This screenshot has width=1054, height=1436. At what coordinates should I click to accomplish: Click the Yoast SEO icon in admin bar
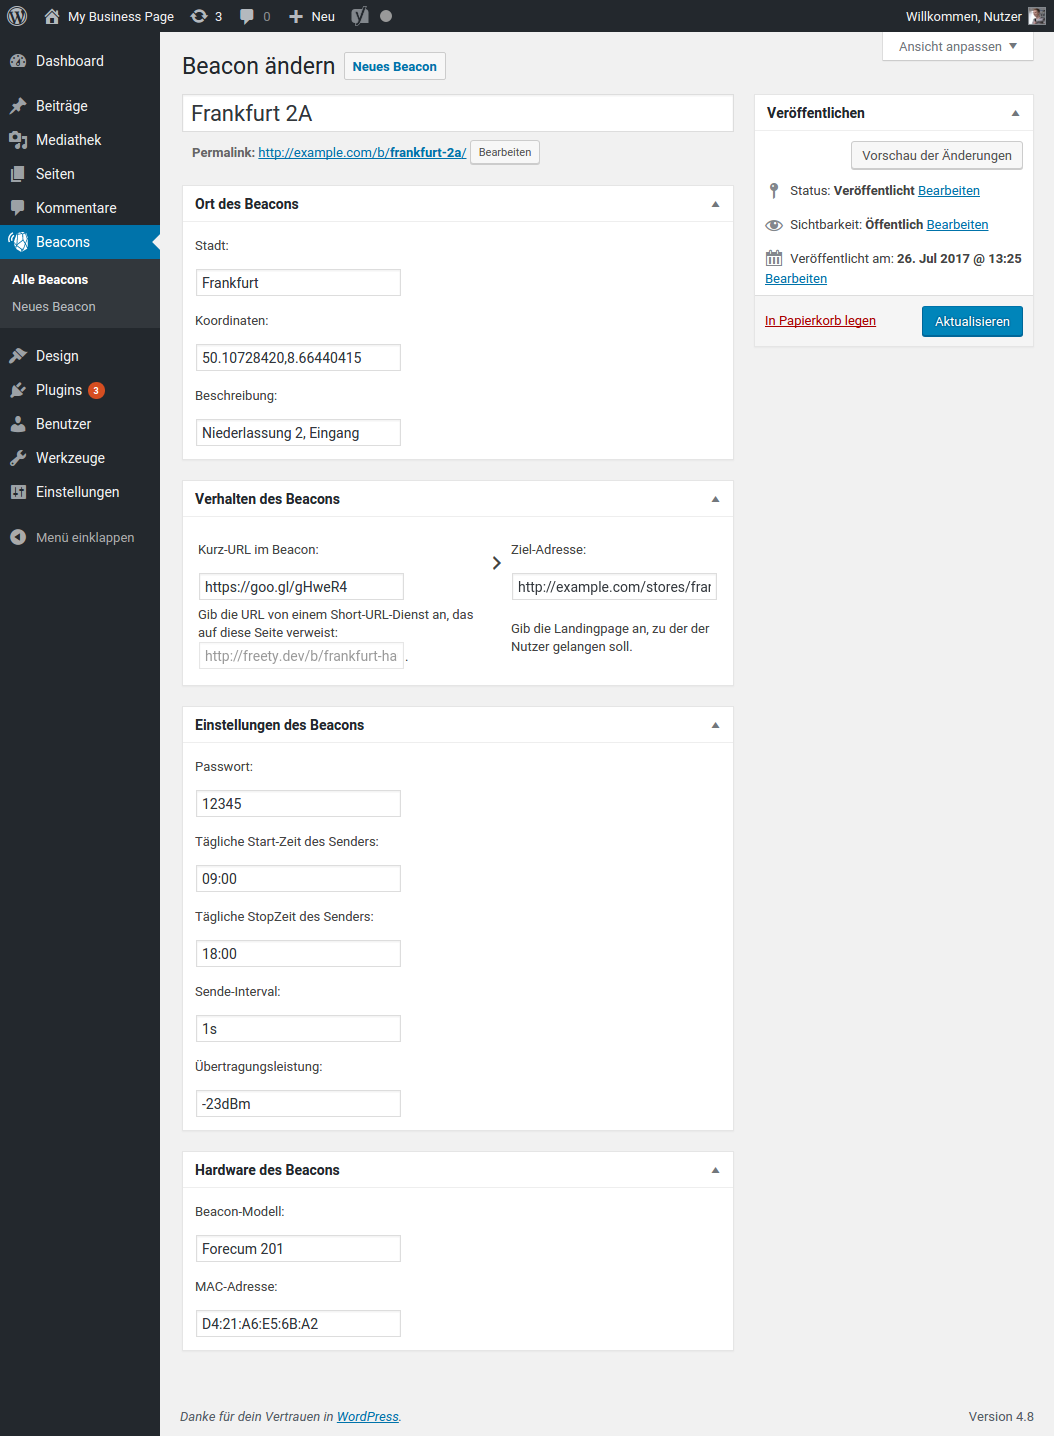tap(360, 16)
